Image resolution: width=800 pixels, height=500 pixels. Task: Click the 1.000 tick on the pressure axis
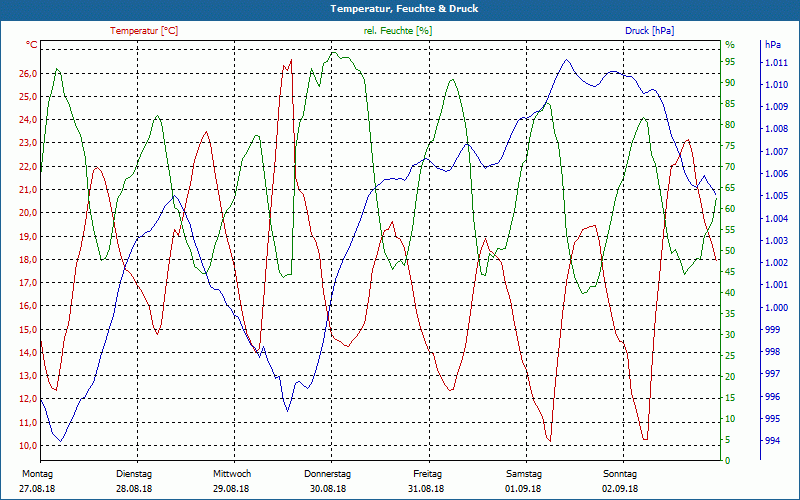click(x=776, y=307)
